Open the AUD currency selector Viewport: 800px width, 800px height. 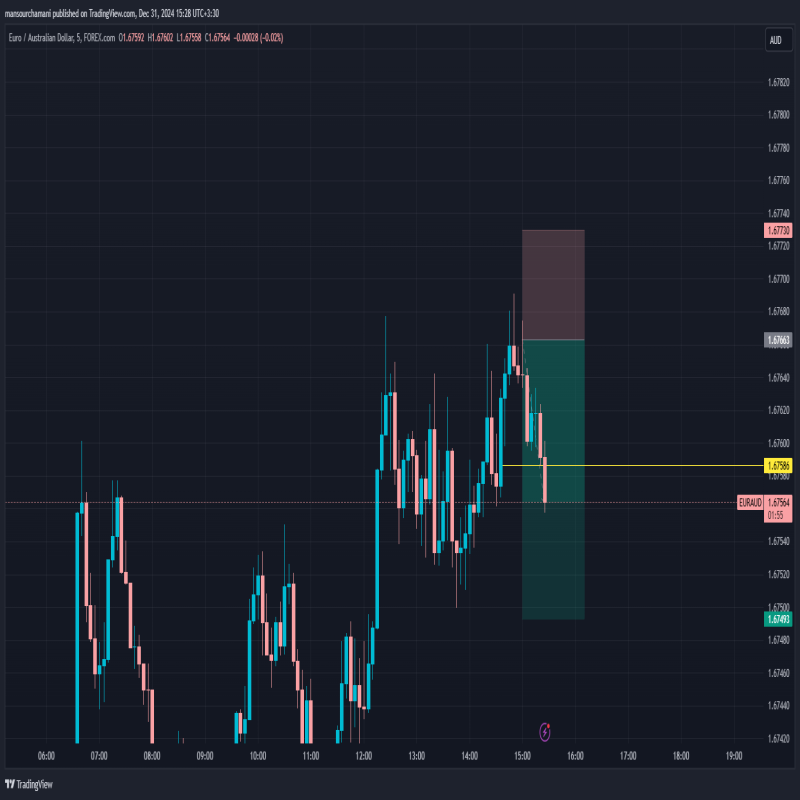click(774, 40)
